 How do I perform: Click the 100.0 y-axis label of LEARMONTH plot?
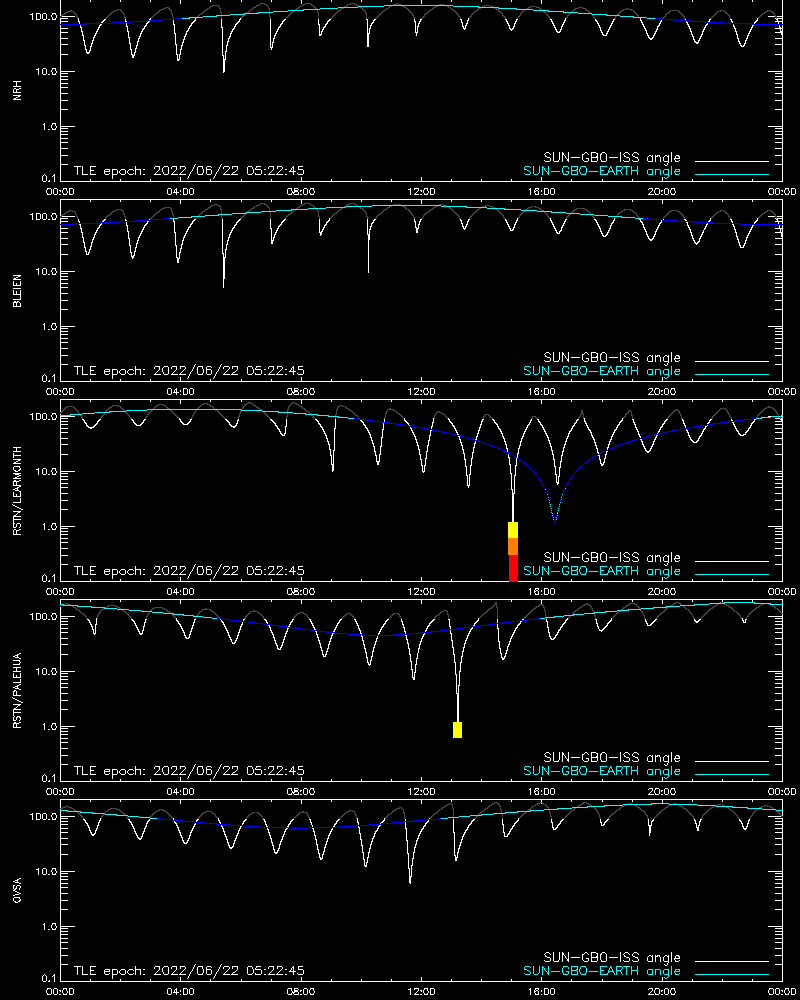click(43, 416)
